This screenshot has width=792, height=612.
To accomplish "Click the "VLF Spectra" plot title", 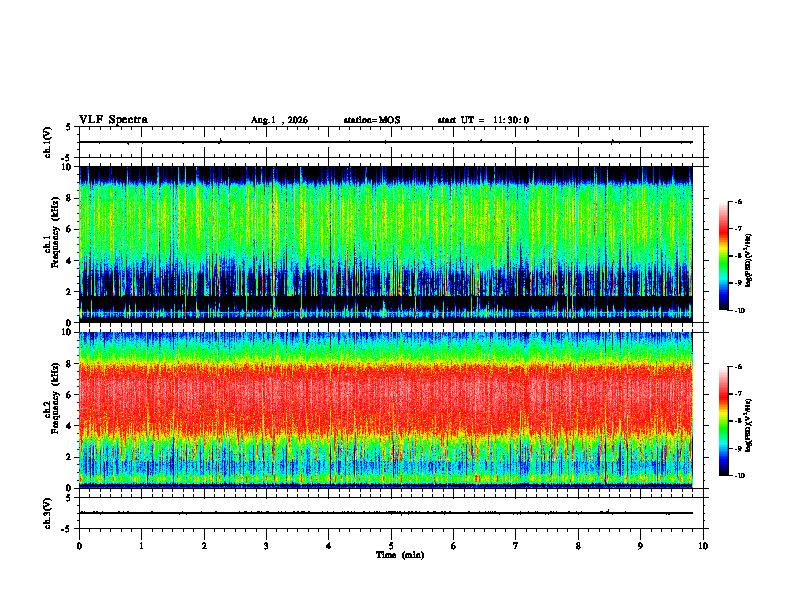I will coord(113,120).
